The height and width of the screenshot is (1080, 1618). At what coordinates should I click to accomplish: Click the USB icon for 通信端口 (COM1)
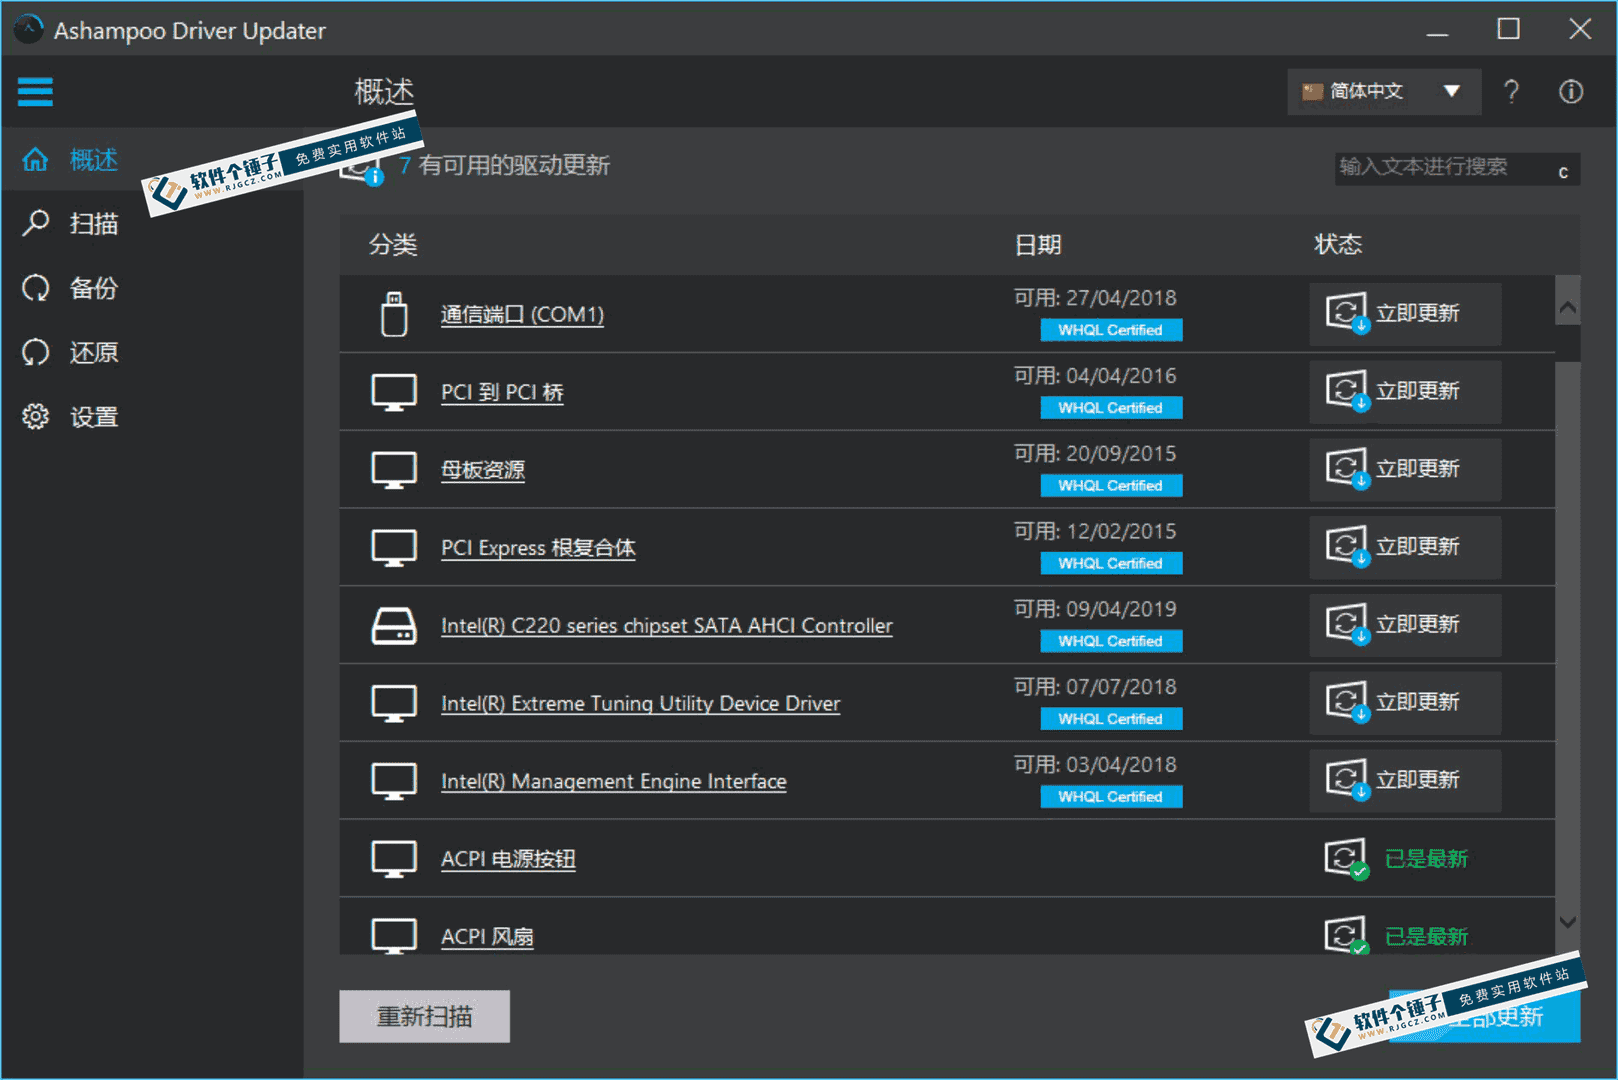tap(394, 314)
